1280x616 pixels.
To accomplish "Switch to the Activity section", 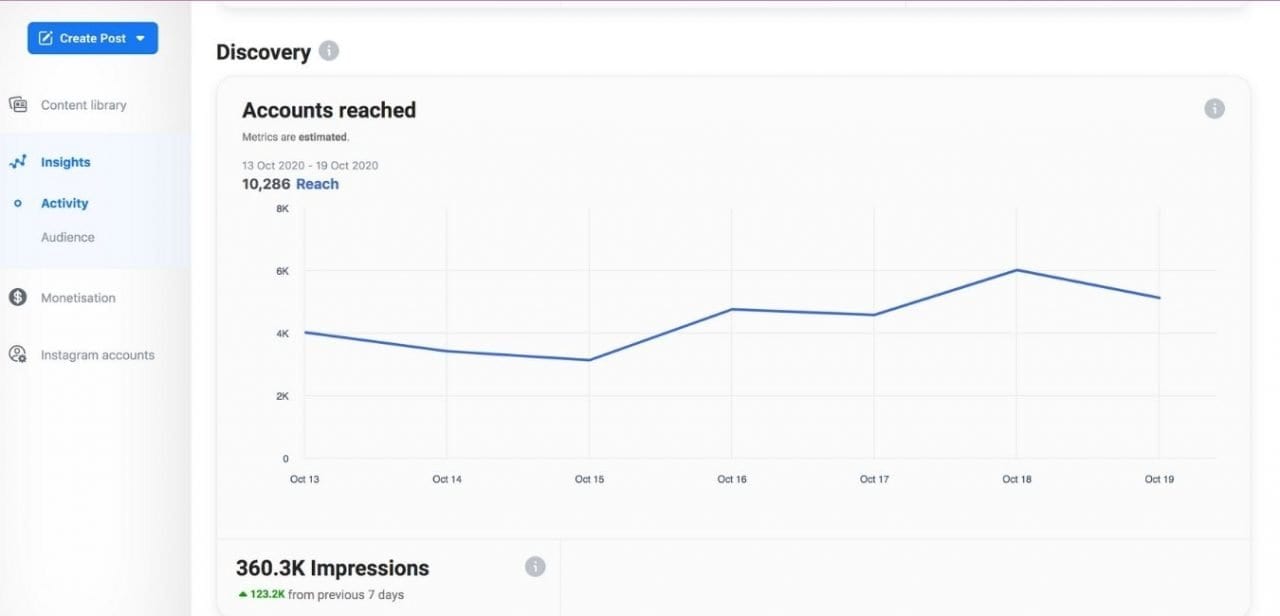I will point(64,203).
